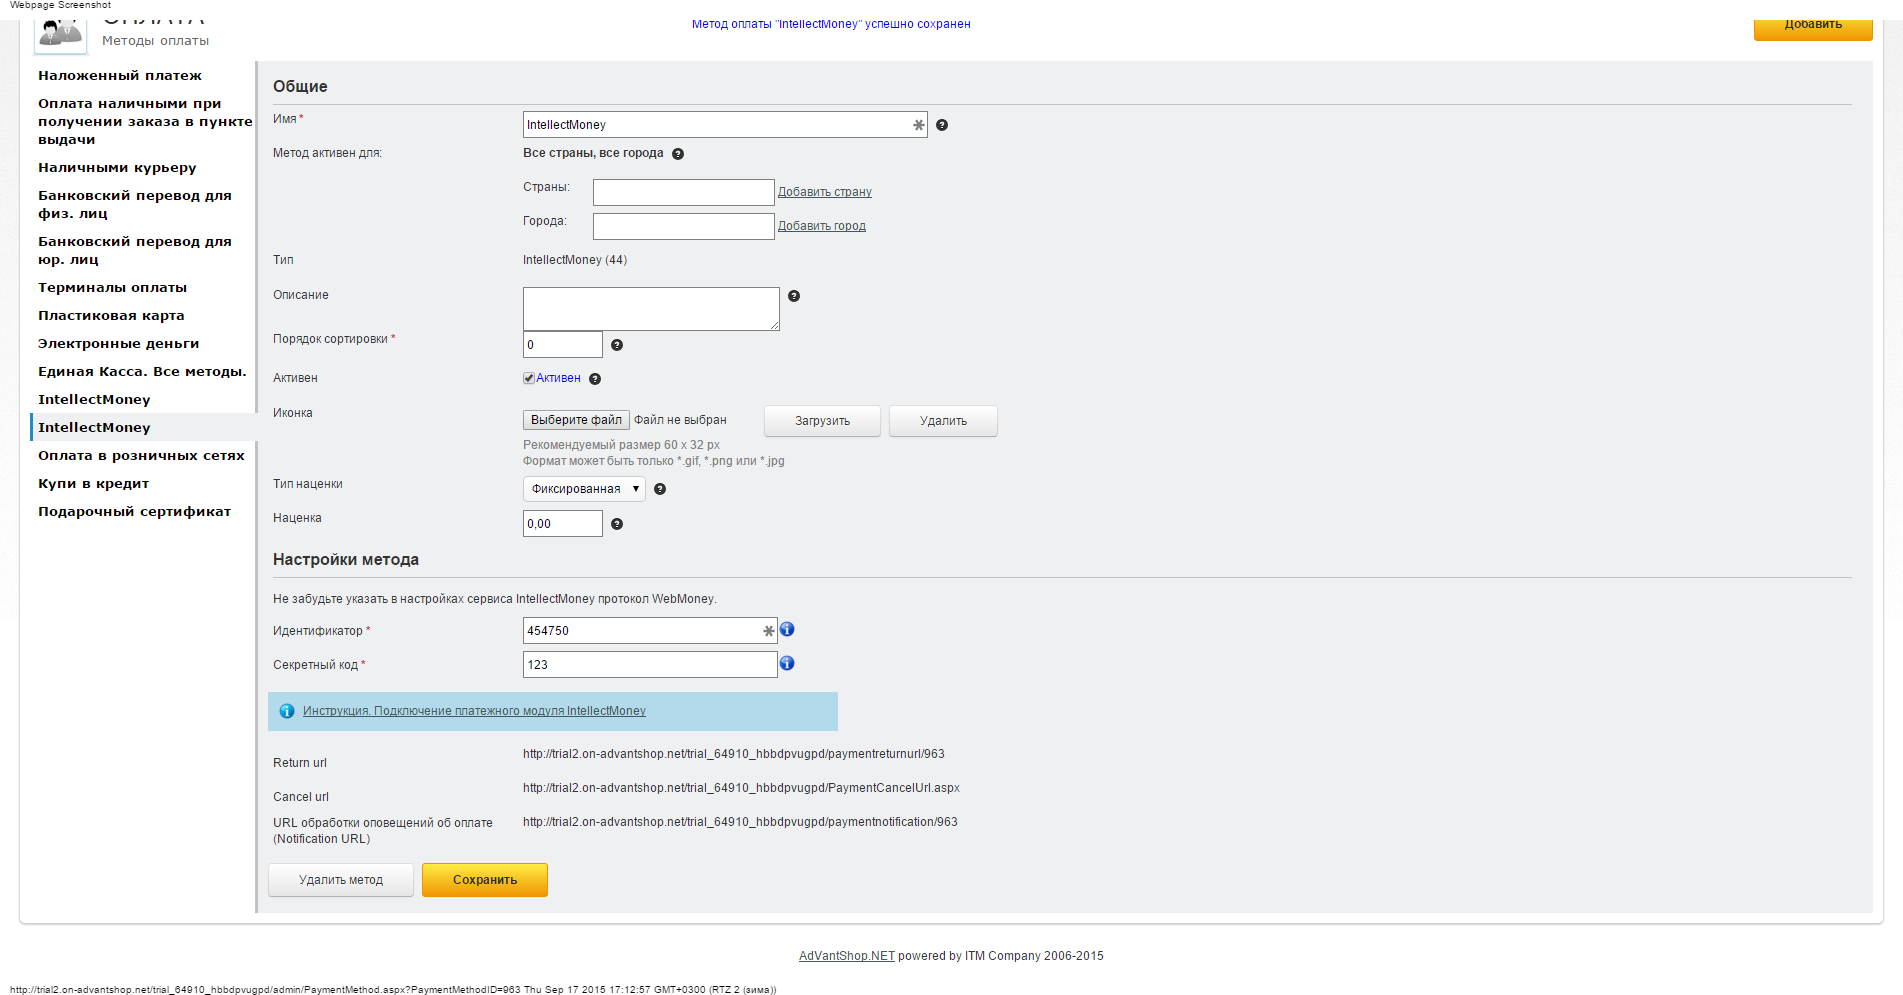
Task: Click help icon next to Активен checkbox
Action: click(x=595, y=379)
